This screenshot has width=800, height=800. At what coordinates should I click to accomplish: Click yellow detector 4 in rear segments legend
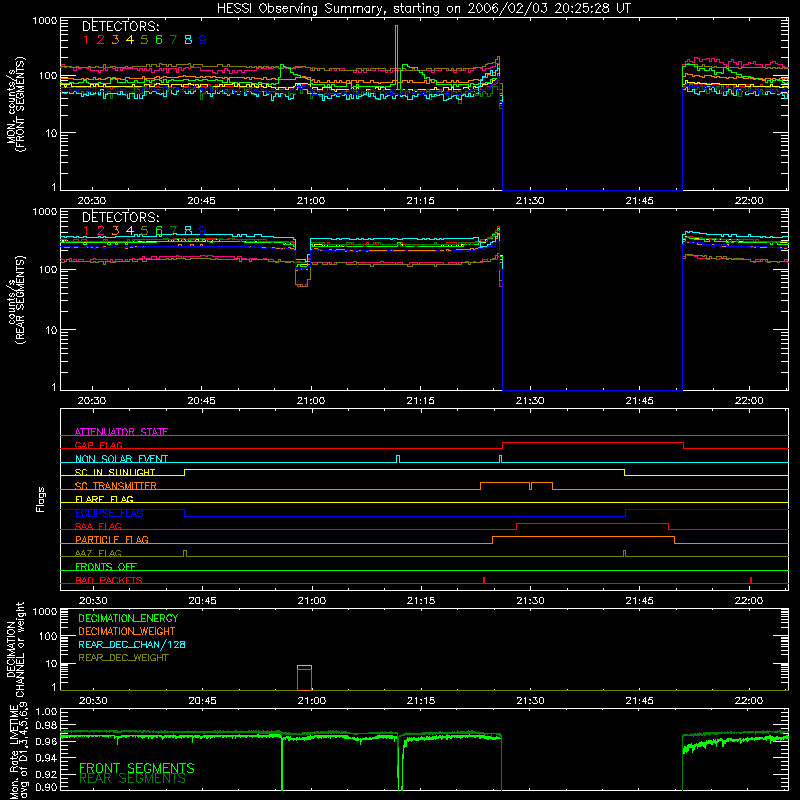pos(130,231)
